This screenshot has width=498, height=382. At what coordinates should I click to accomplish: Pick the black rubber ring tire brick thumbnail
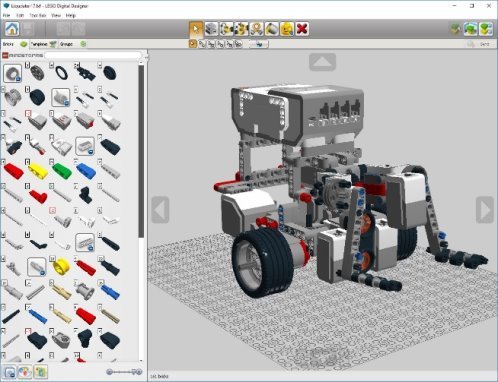(x=62, y=72)
